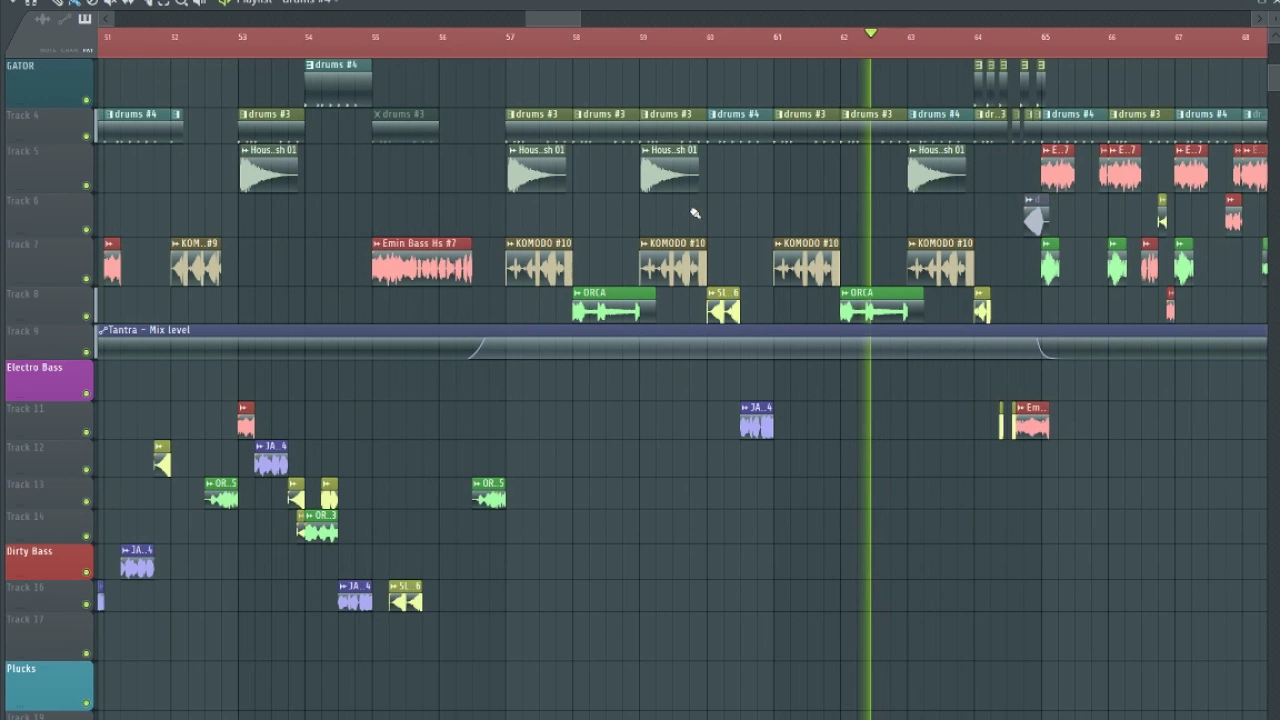Grab the horizontal scrollbar thumb
1280x720 pixels.
(553, 19)
